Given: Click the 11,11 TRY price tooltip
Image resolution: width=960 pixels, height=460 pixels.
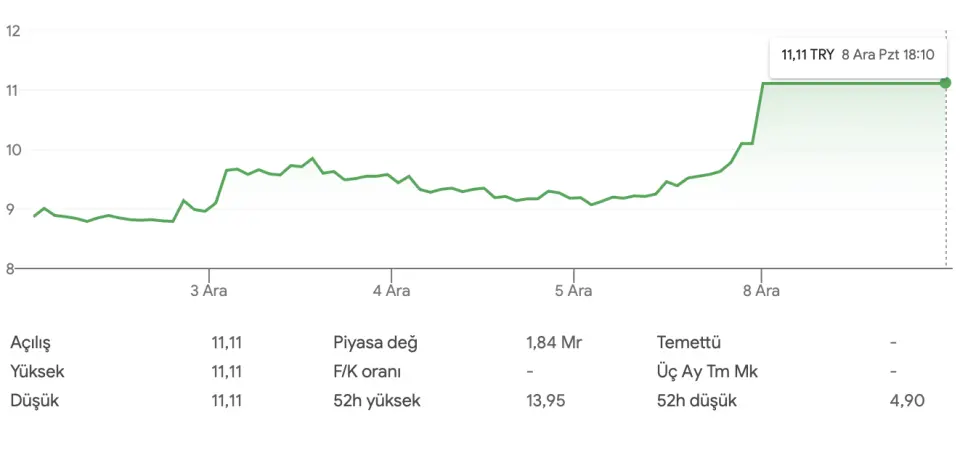Looking at the screenshot, I should click(x=857, y=55).
